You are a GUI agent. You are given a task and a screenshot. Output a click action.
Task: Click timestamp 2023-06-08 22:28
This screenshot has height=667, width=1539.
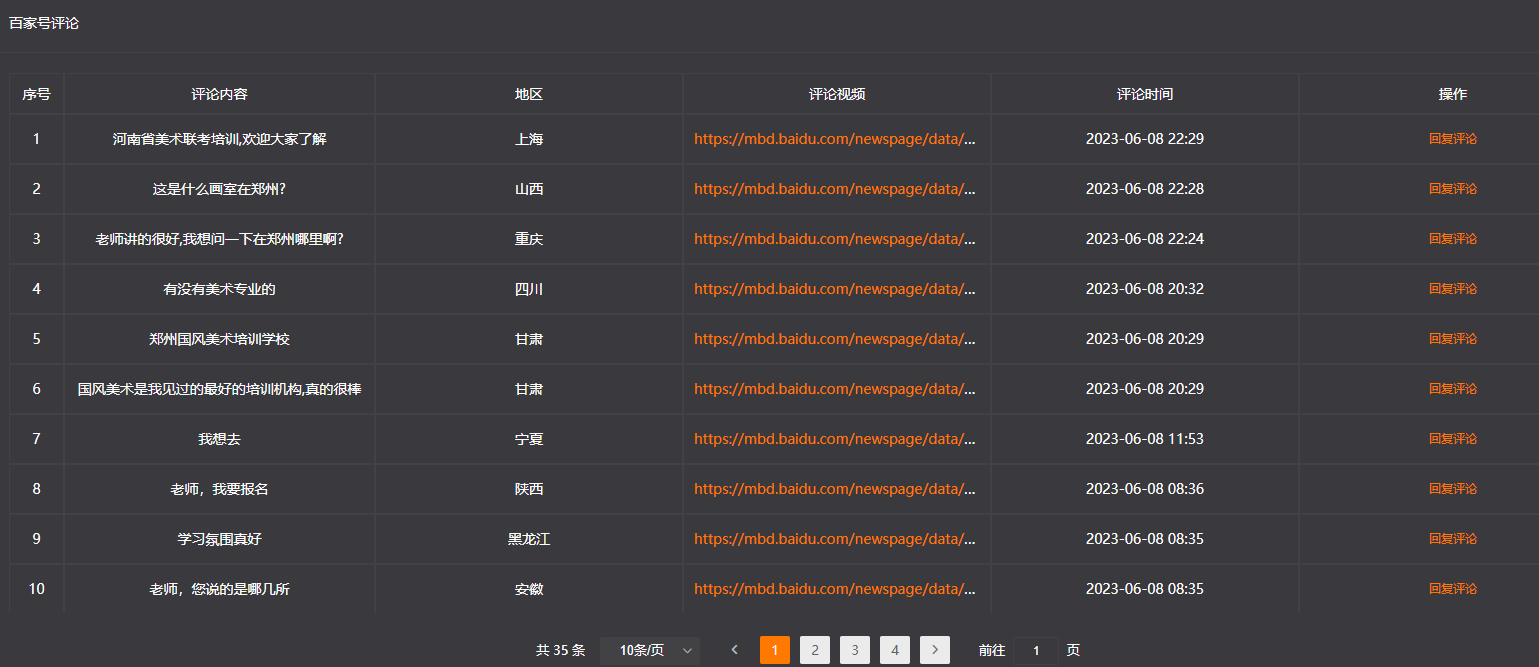coord(1145,189)
